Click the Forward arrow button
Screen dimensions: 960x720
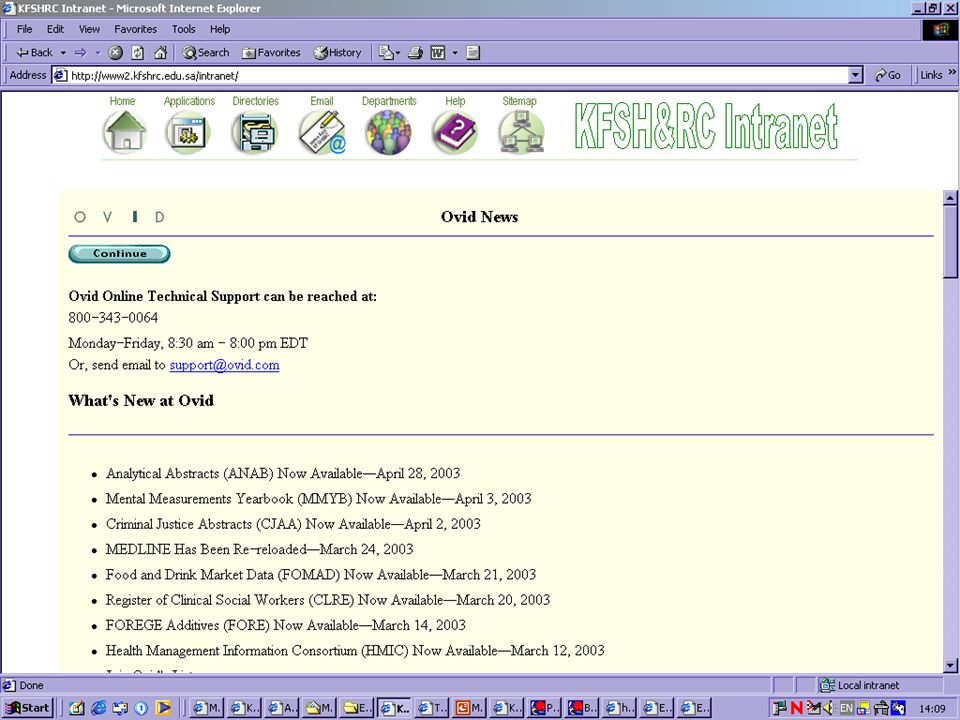(81, 53)
